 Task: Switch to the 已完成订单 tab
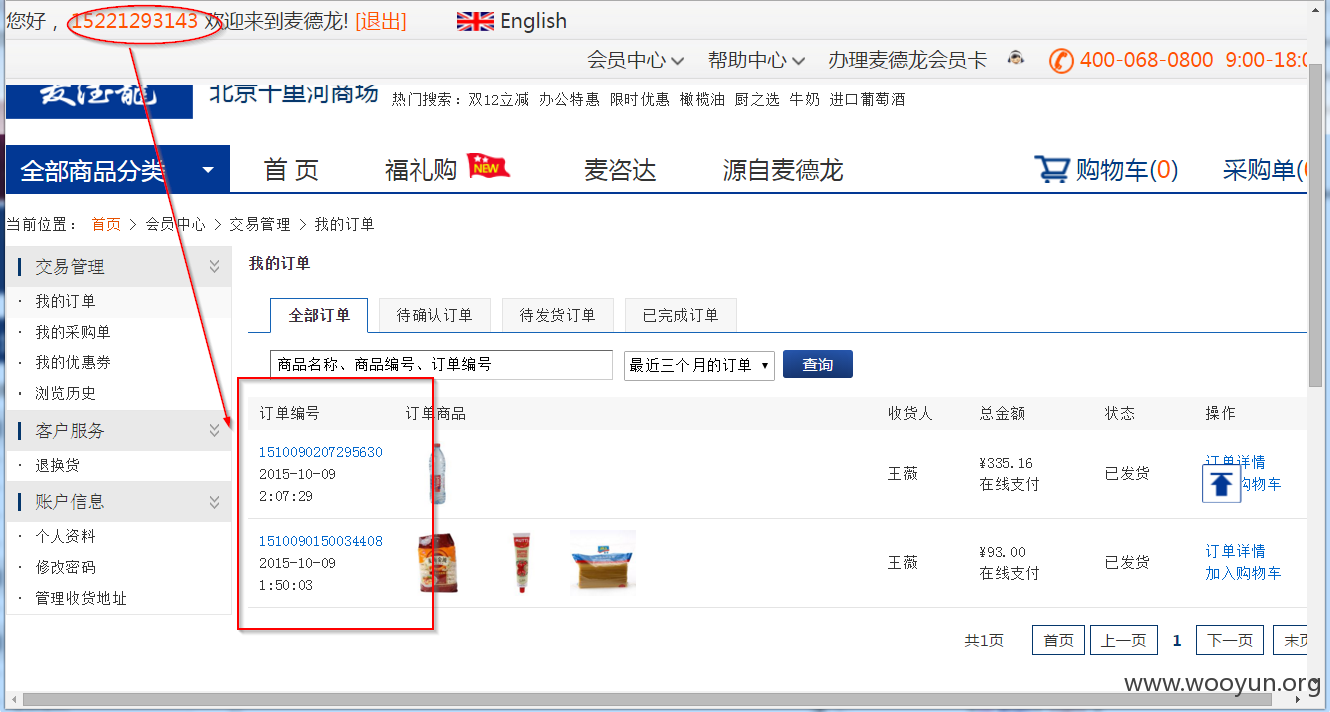pyautogui.click(x=681, y=315)
